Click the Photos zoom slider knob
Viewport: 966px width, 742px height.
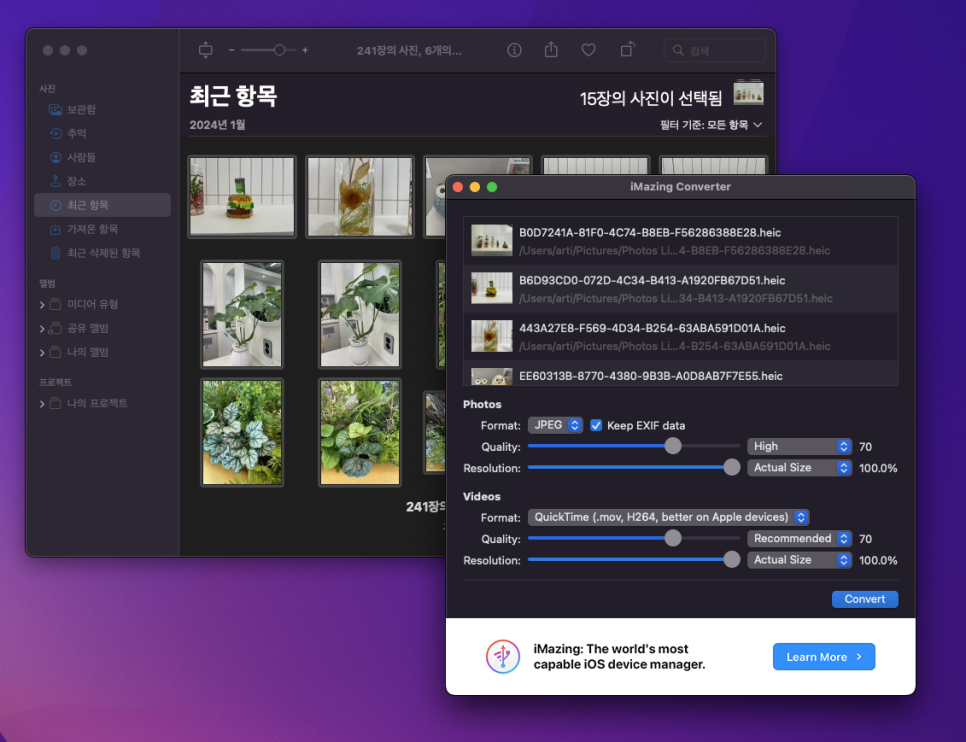280,51
